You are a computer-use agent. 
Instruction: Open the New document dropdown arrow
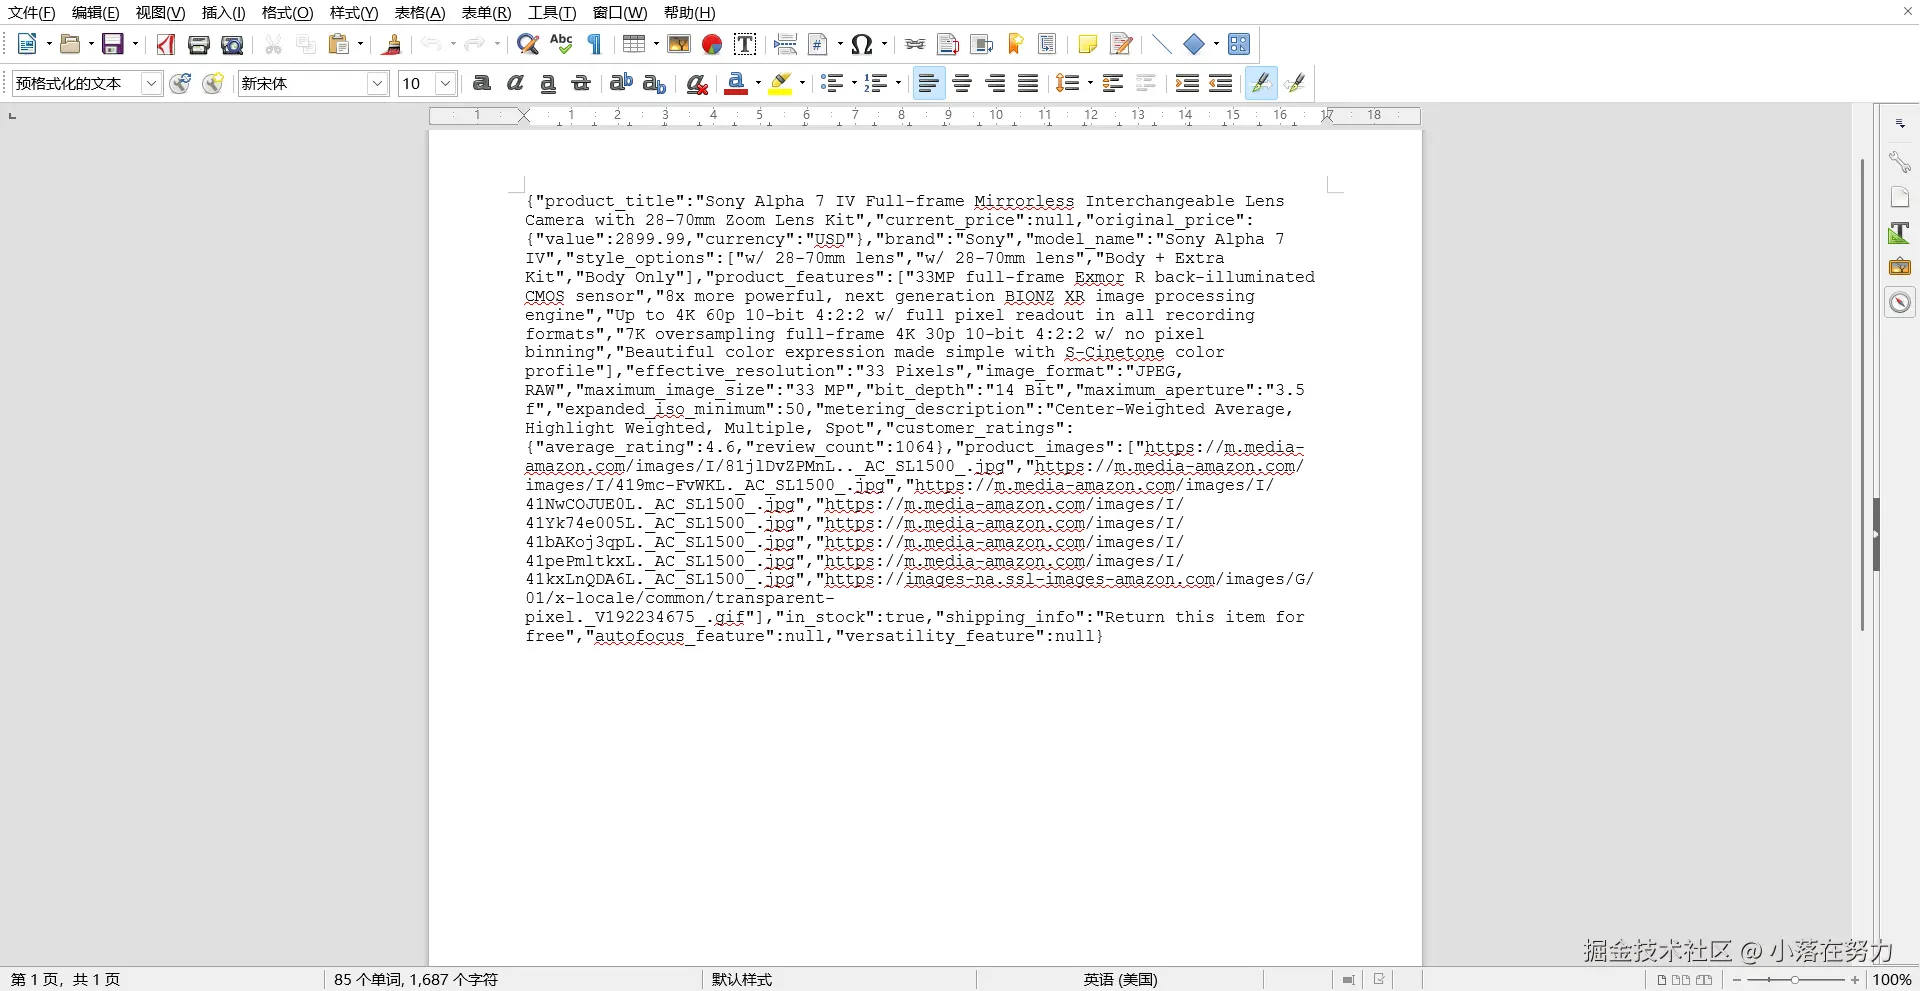(x=48, y=44)
